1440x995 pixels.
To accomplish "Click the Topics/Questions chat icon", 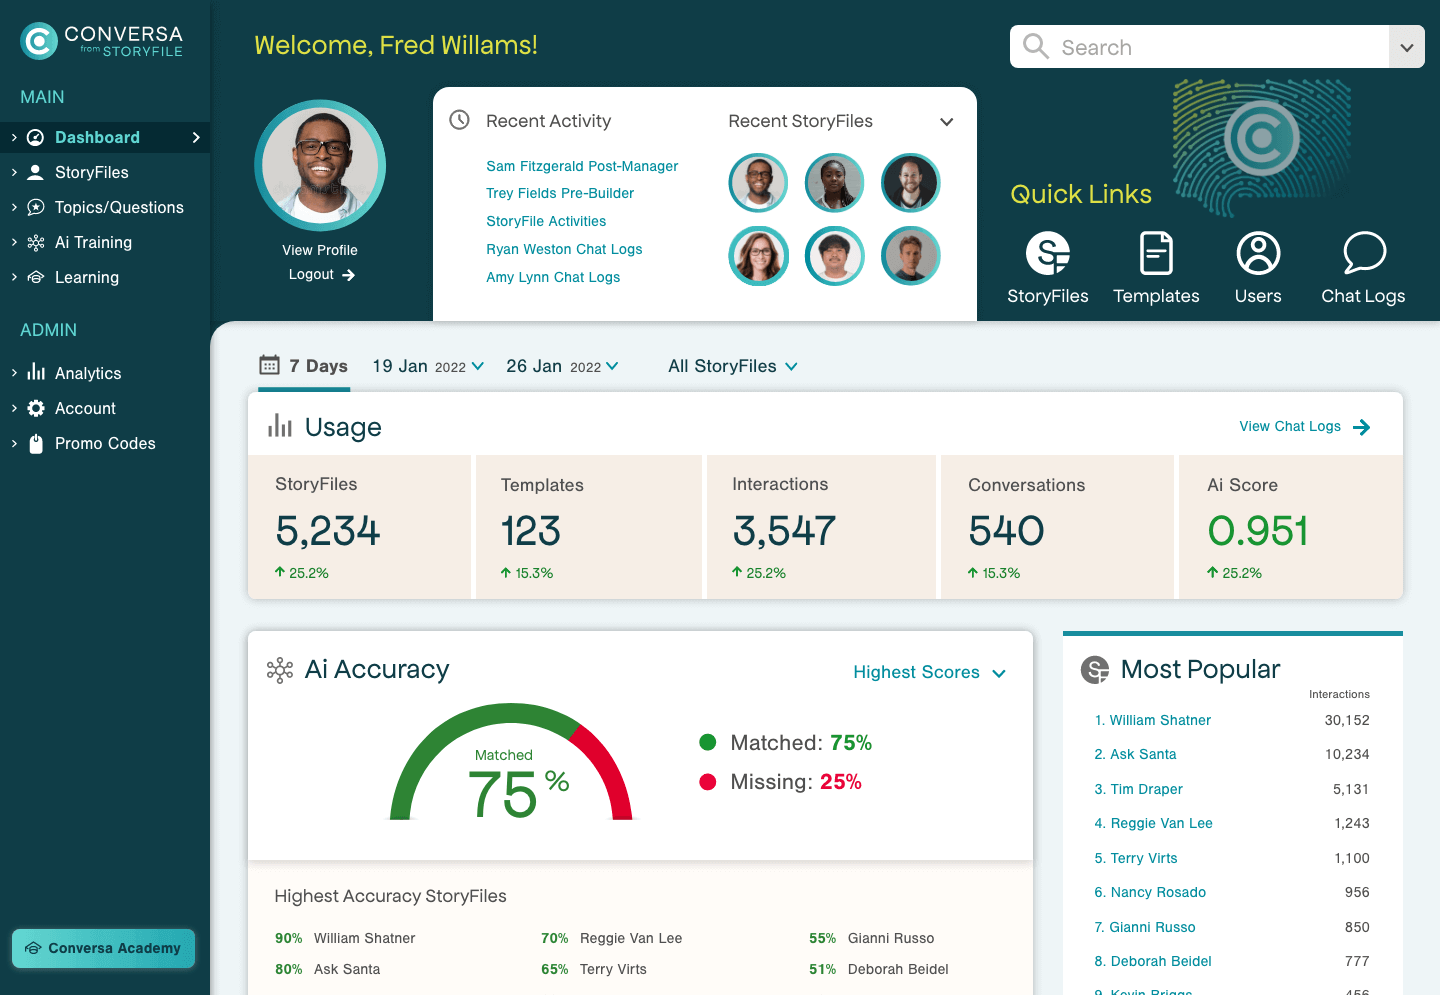I will click(35, 207).
